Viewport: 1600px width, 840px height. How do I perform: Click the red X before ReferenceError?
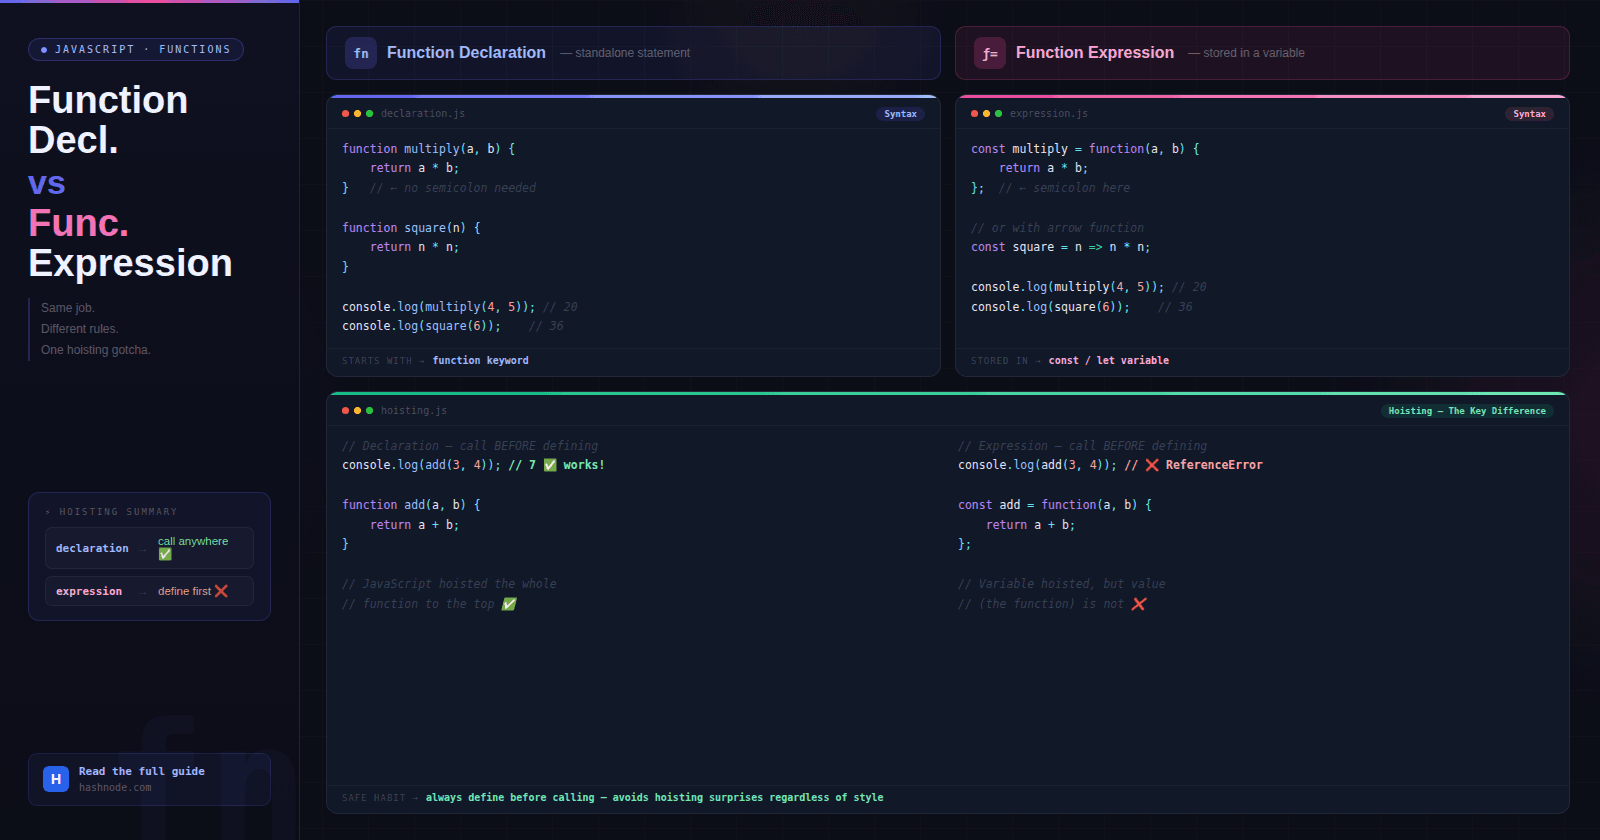[x=1152, y=465]
